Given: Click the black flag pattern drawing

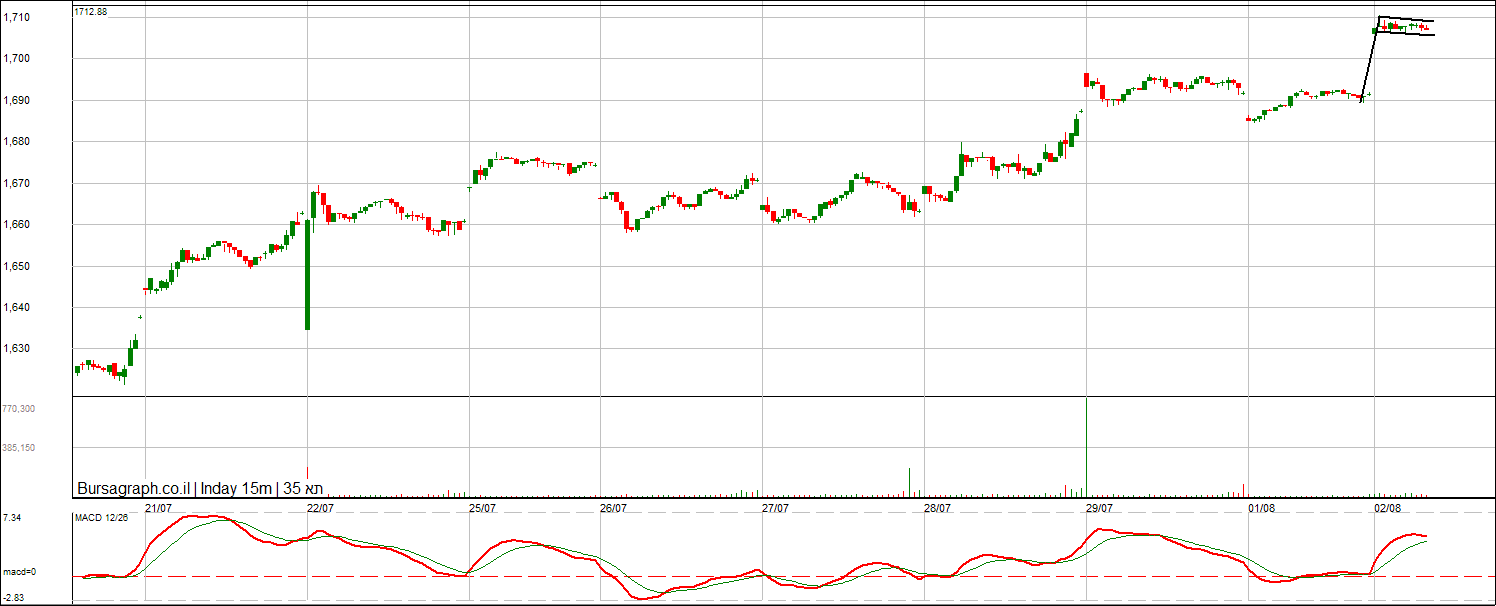Looking at the screenshot, I should 1405,27.
